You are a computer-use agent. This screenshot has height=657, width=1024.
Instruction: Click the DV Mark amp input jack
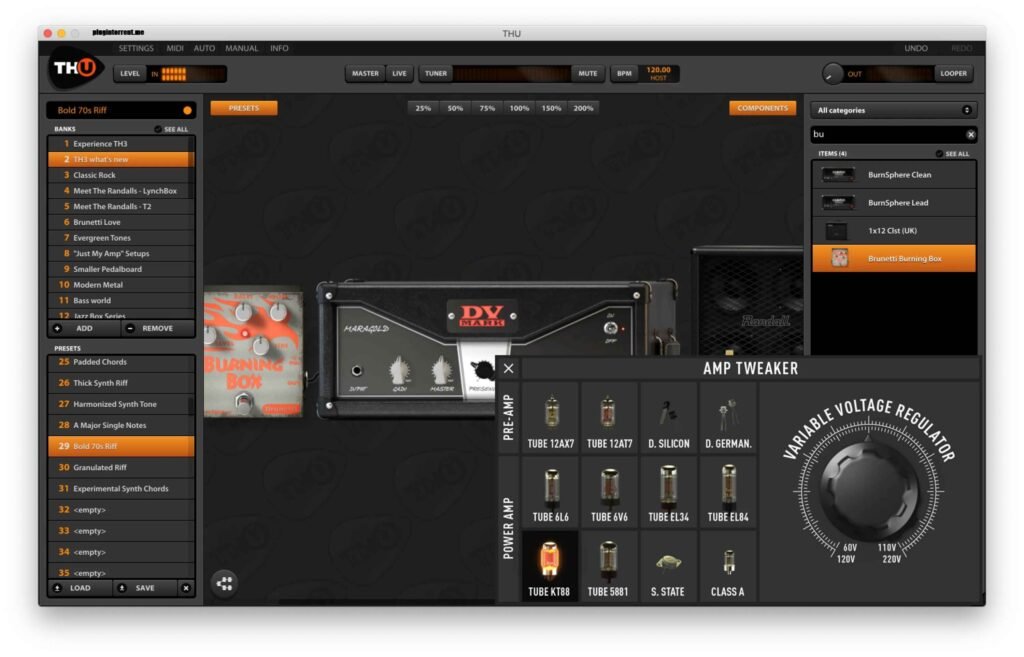point(357,371)
